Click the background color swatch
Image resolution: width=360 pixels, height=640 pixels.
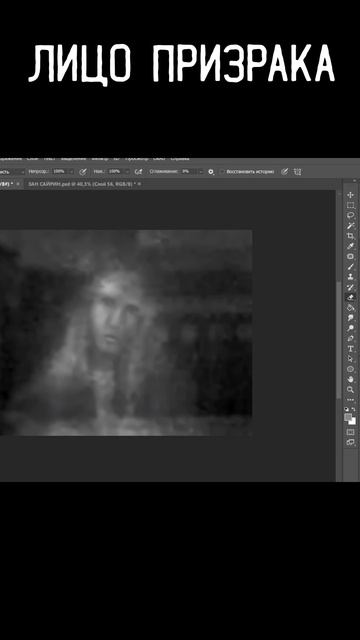click(353, 421)
